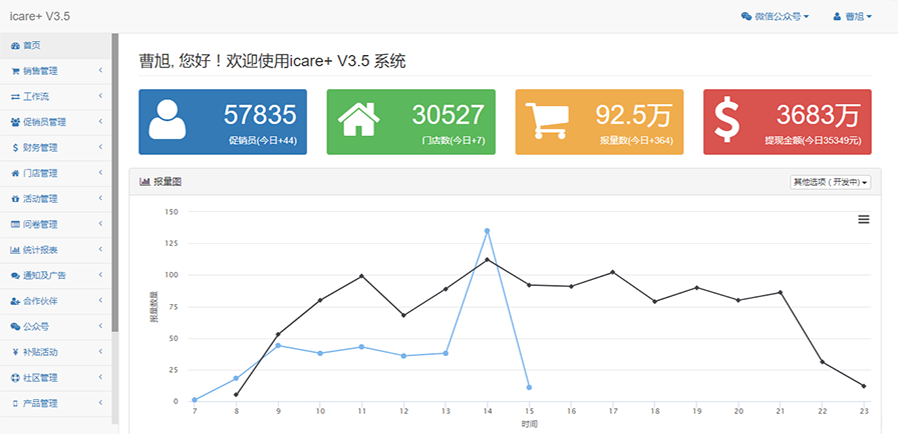The height and width of the screenshot is (434, 898).
Task: Expand 销售管理 with its chevron arrow
Action: tap(100, 71)
